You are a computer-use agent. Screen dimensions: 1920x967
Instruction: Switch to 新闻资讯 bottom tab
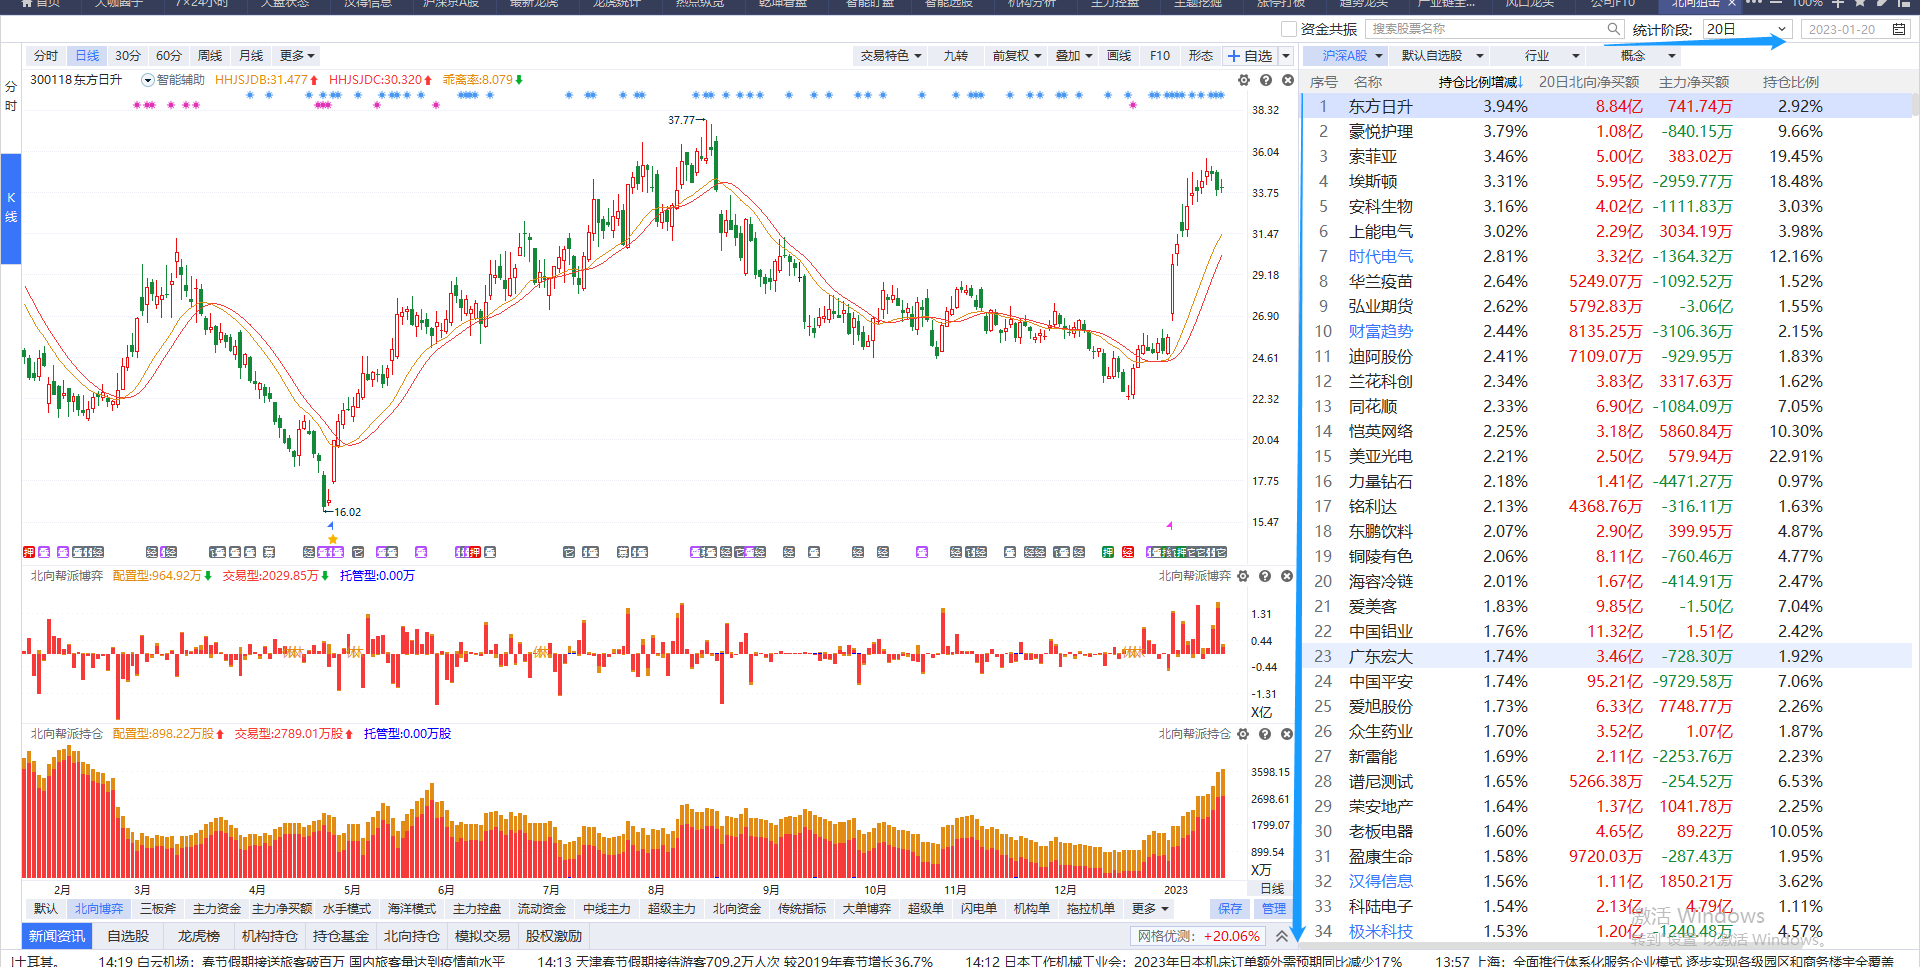click(57, 936)
